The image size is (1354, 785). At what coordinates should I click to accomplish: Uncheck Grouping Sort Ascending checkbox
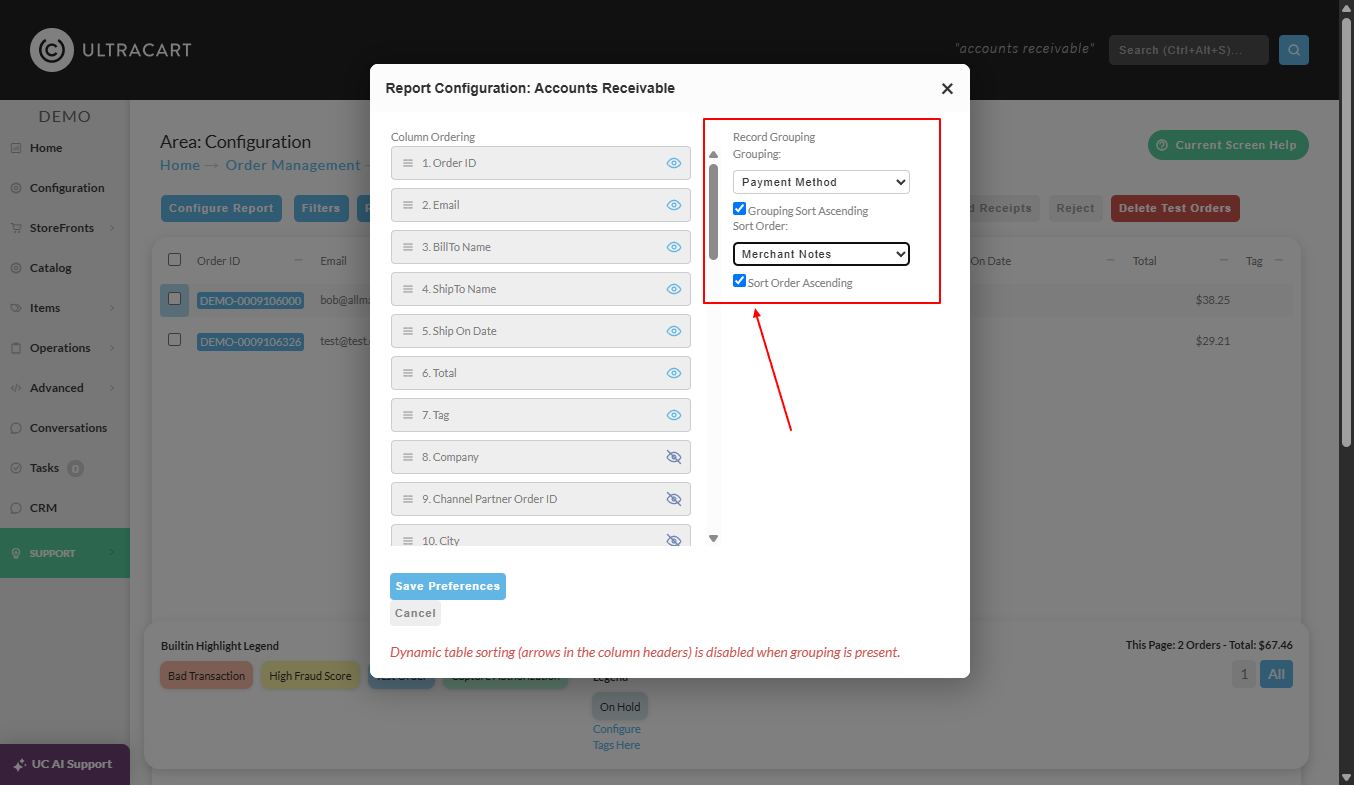pos(740,209)
